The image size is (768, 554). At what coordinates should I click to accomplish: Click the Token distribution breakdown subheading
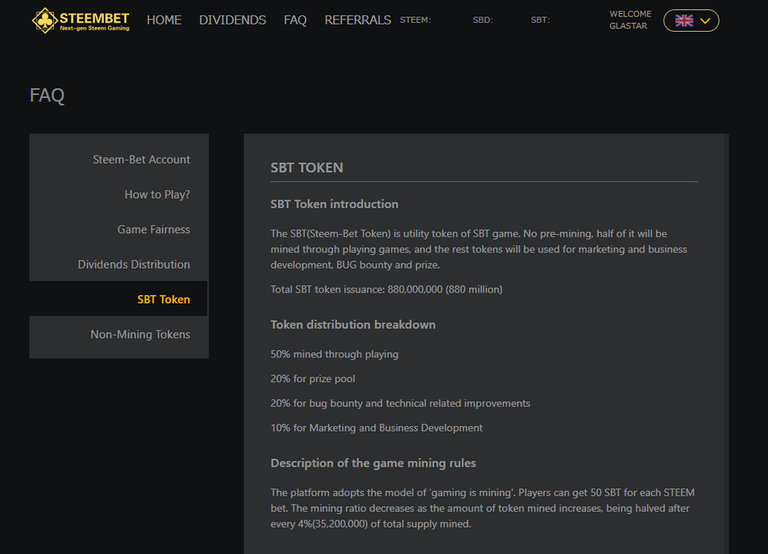353,325
